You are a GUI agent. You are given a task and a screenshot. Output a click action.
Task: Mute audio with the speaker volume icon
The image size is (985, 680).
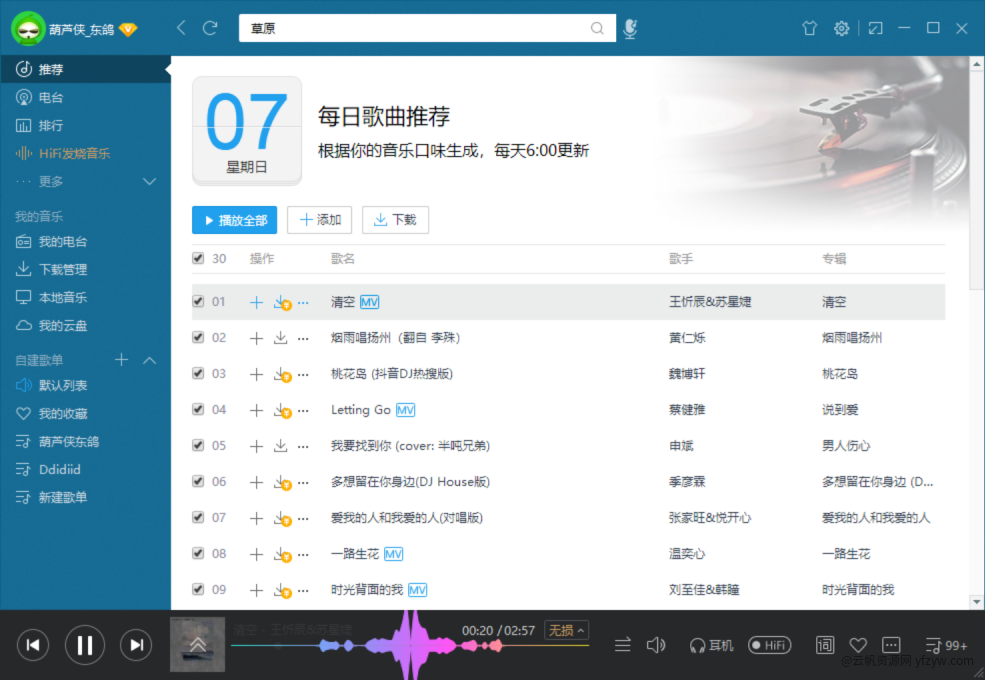click(656, 645)
